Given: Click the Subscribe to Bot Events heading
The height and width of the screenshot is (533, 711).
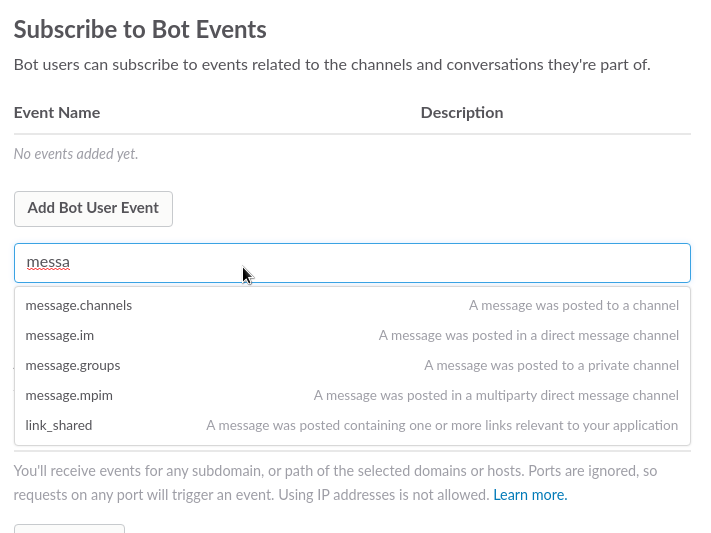Looking at the screenshot, I should click(x=140, y=29).
